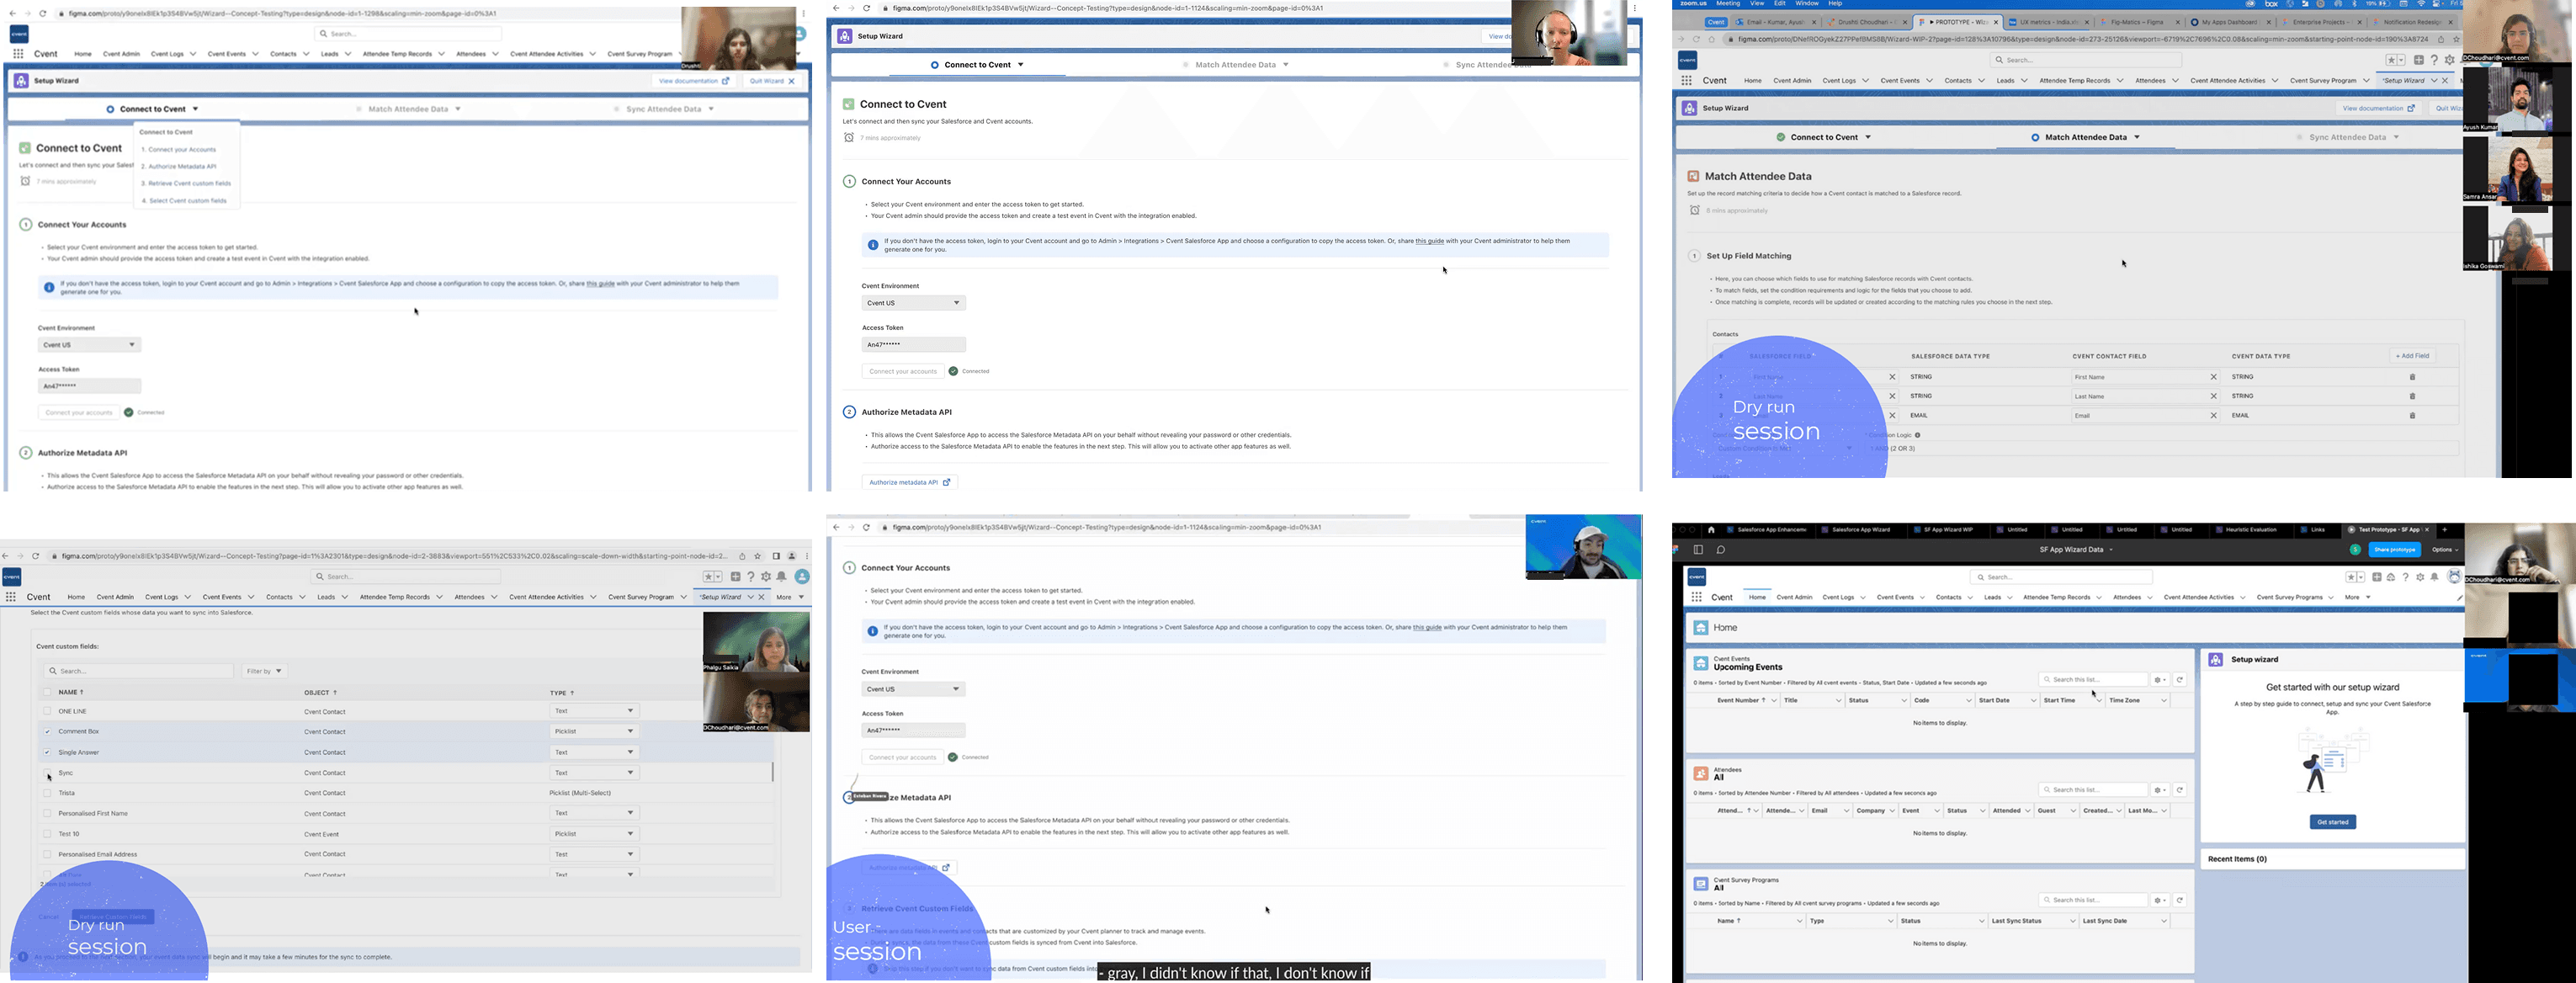Click setup gear icon in Match Attendee Data window
The height and width of the screenshot is (983, 2576).
(2450, 60)
